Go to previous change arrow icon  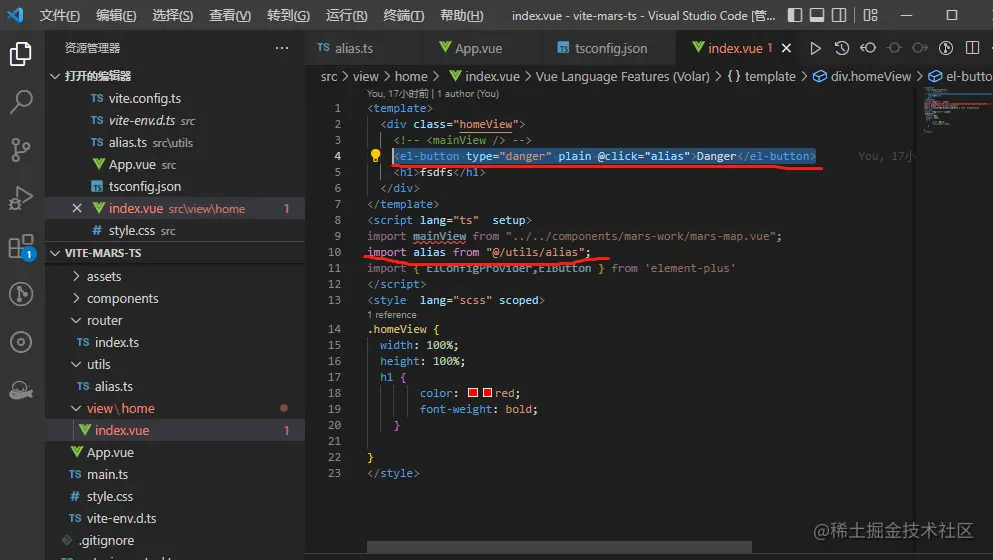868,48
